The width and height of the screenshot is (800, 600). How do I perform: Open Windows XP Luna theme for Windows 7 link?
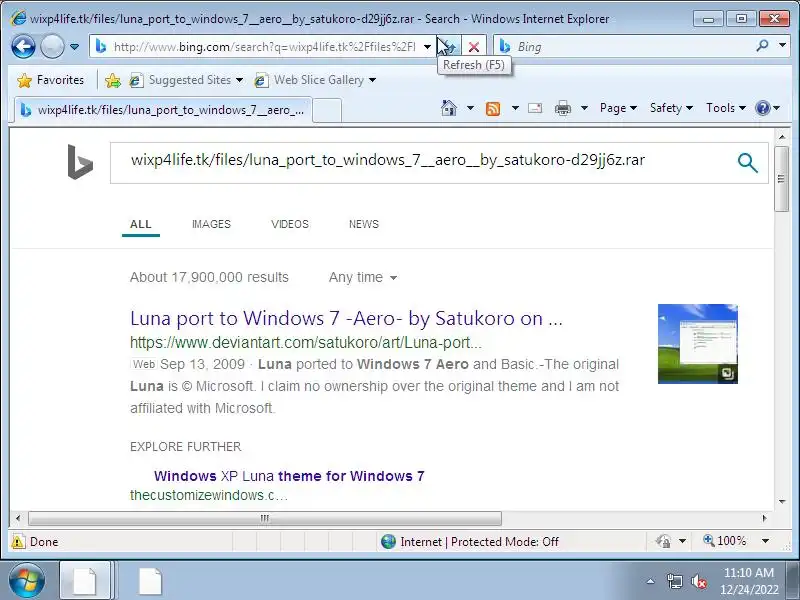[x=289, y=476]
